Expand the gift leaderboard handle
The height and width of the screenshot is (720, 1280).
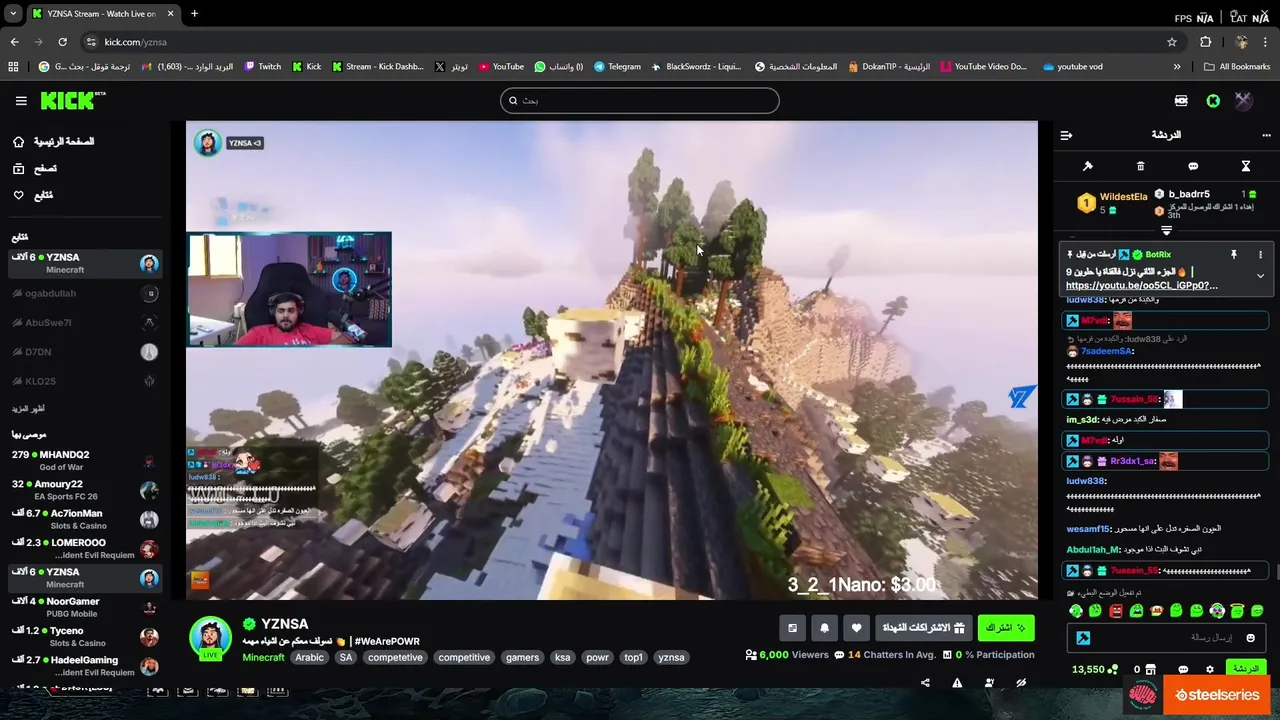coord(1166,231)
